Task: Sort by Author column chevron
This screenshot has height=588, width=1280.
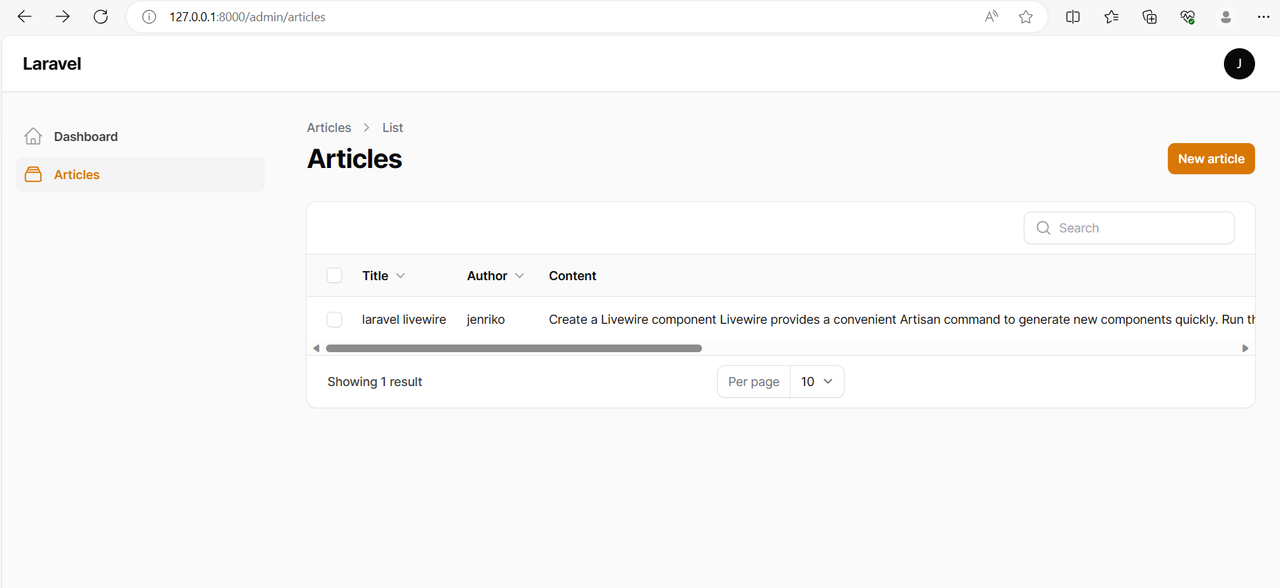Action: pos(519,276)
